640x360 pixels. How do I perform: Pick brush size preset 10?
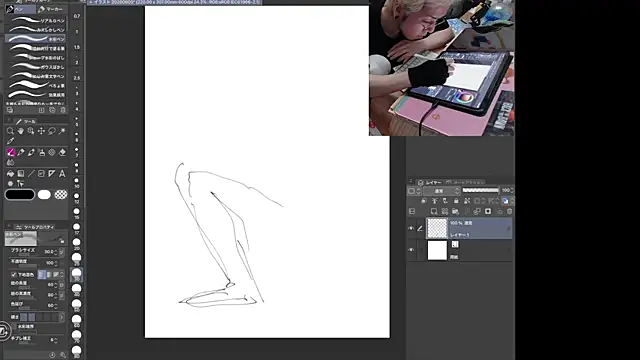pos(76,182)
